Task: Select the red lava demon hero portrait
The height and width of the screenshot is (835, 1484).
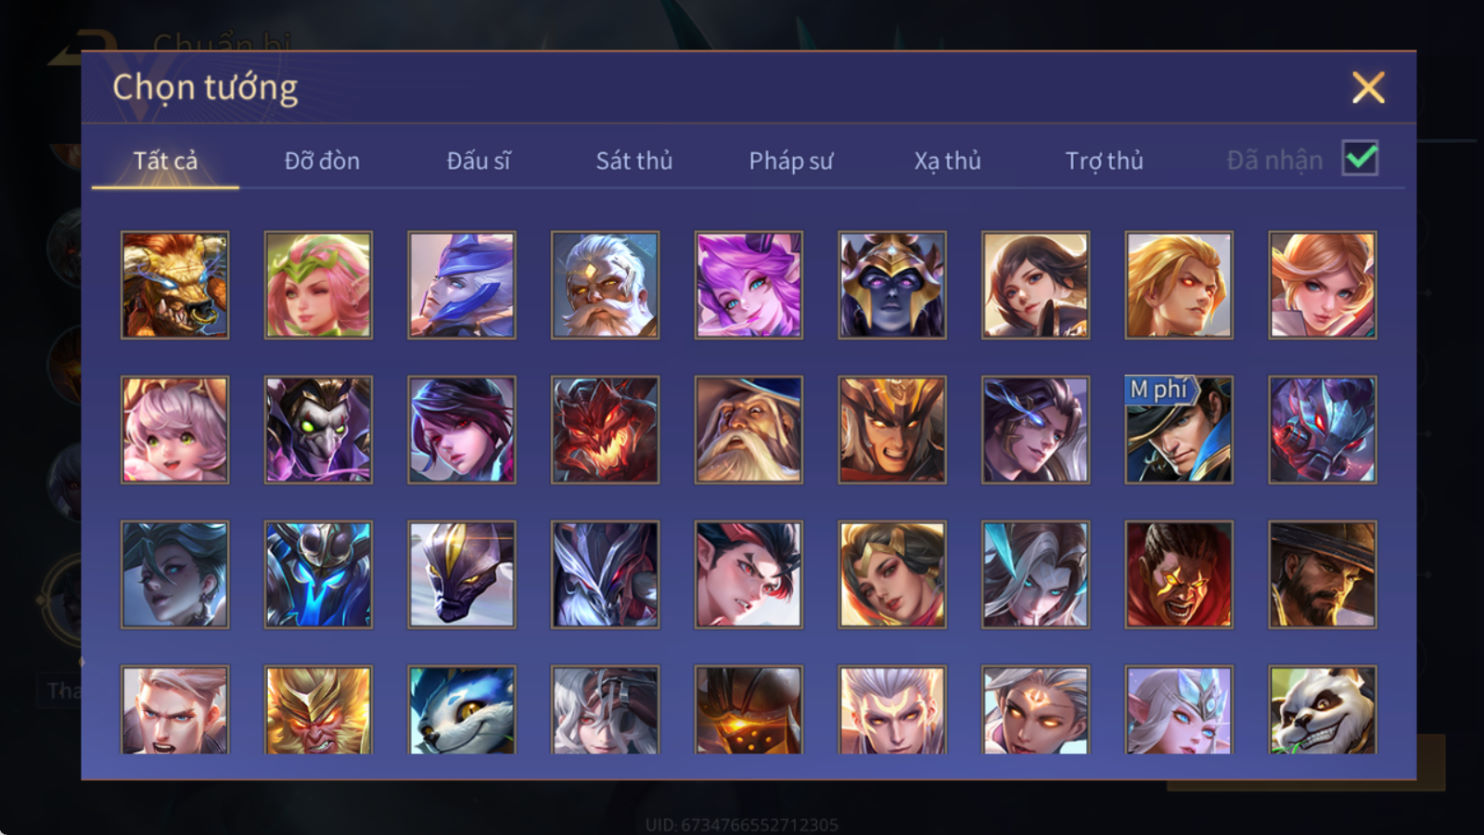Action: [605, 430]
